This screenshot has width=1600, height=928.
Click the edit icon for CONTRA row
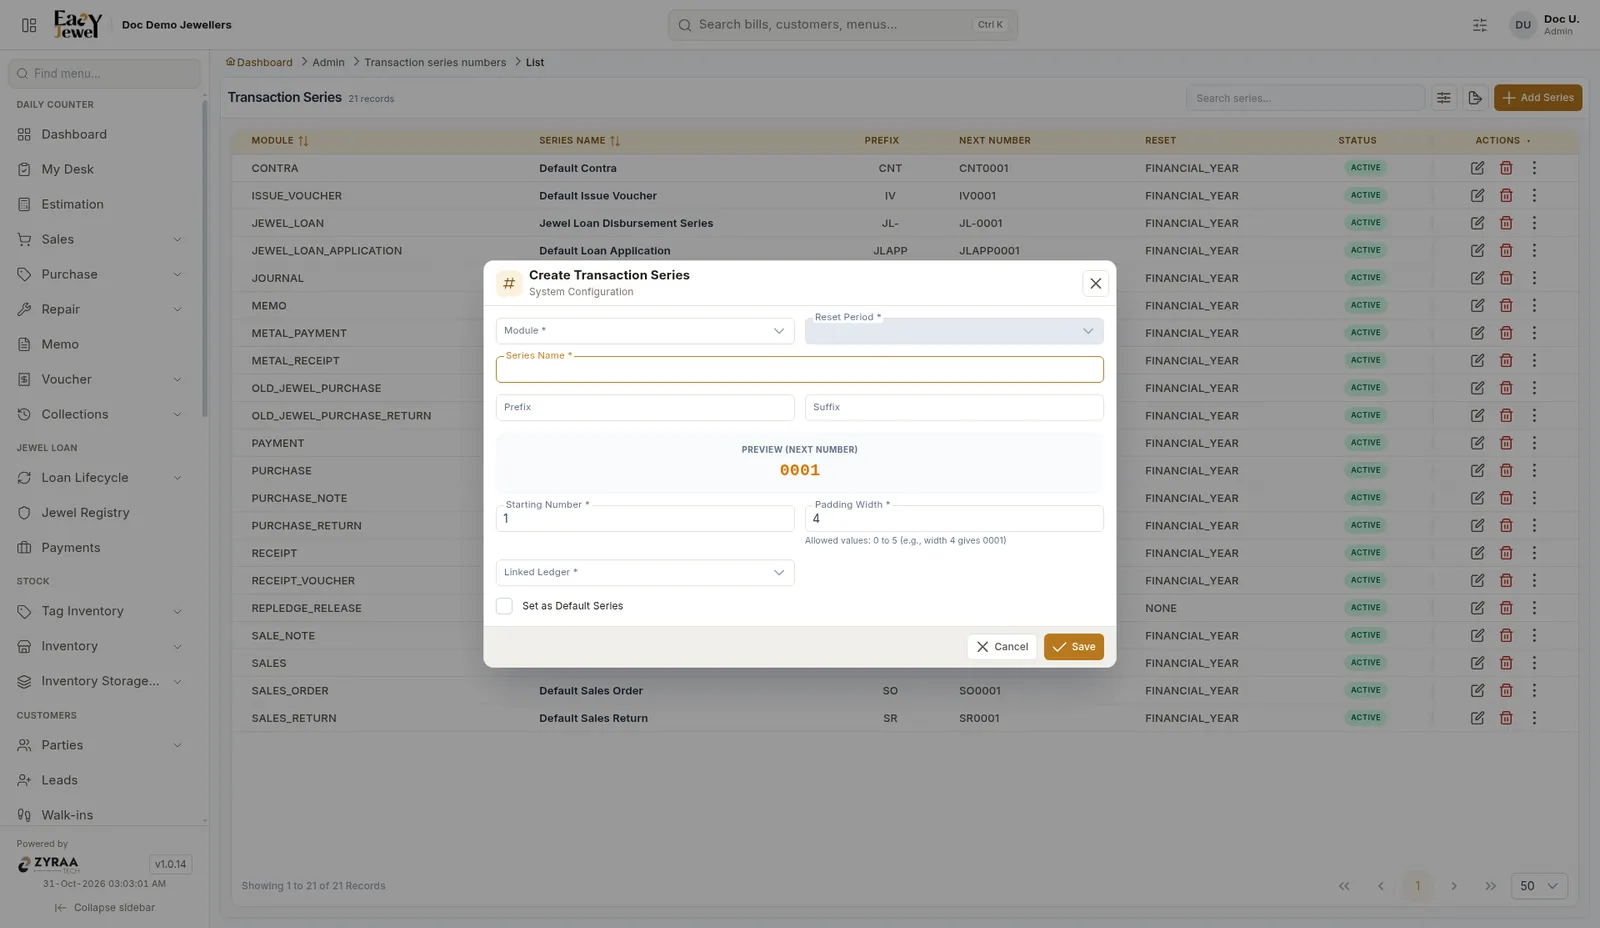[x=1477, y=168]
